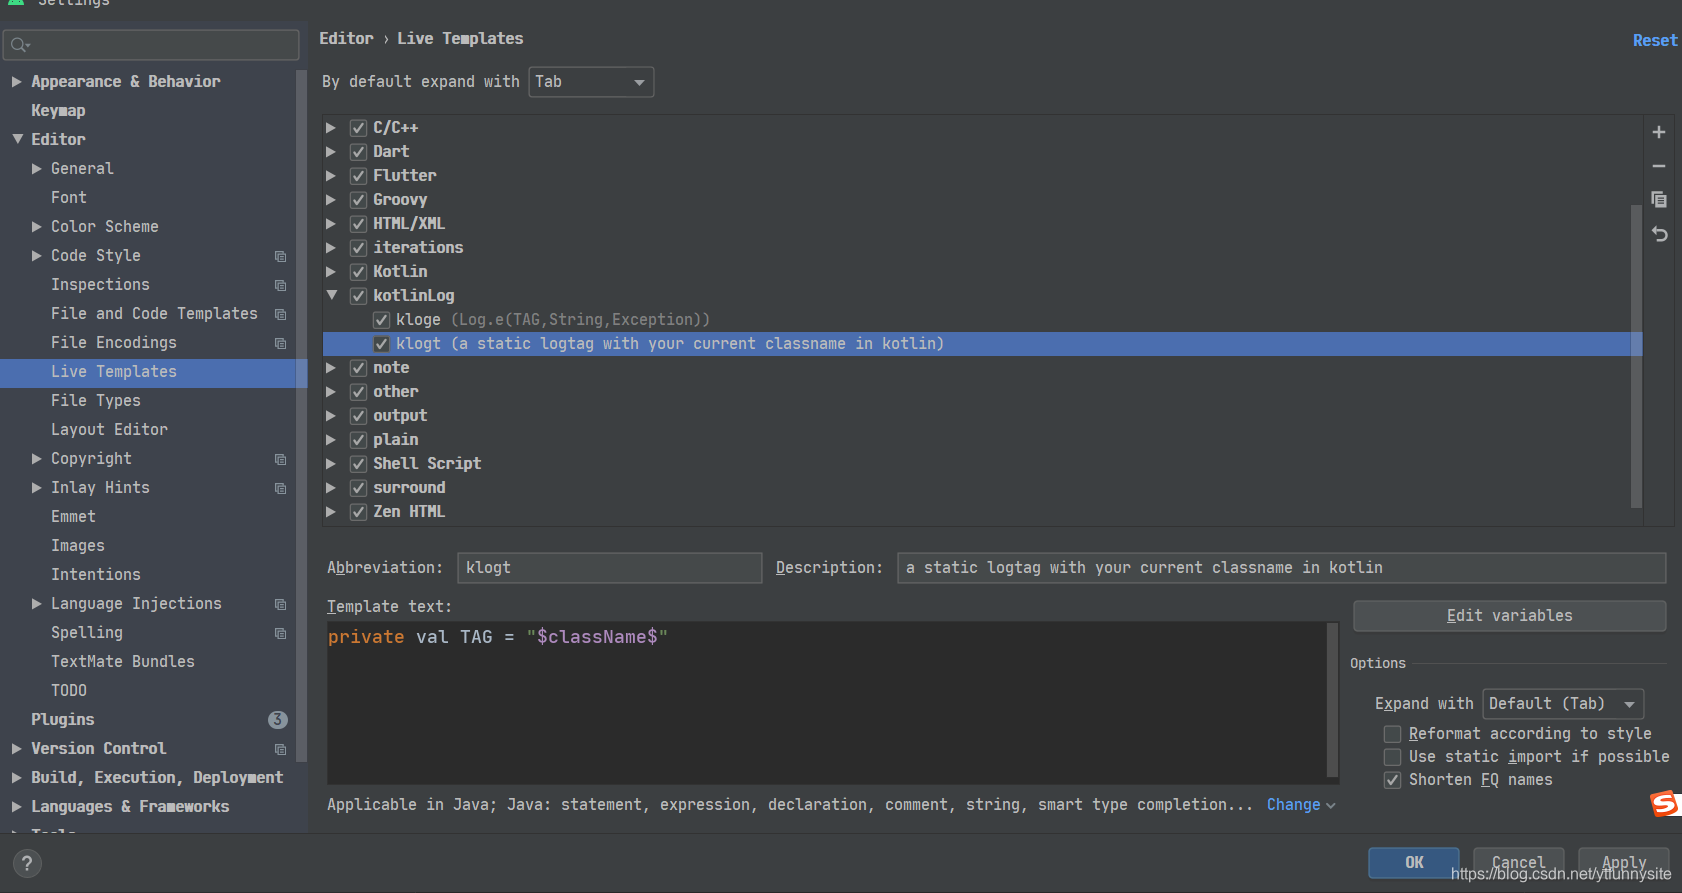Enable Use static import if possible
The image size is (1682, 893).
[1392, 757]
